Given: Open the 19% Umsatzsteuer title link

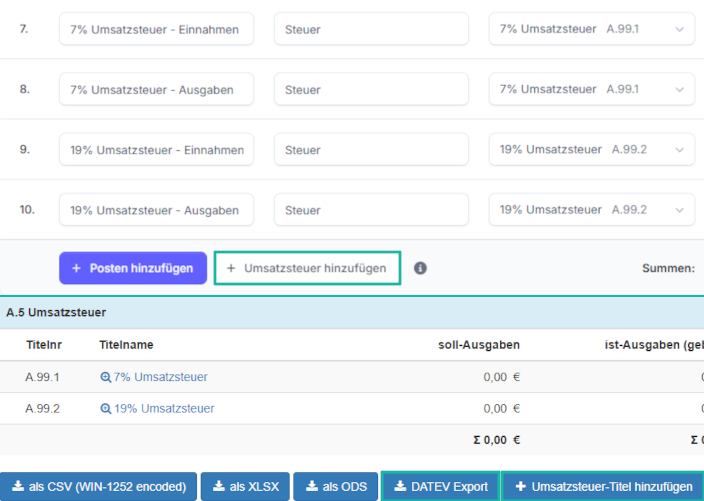Looking at the screenshot, I should (x=164, y=409).
